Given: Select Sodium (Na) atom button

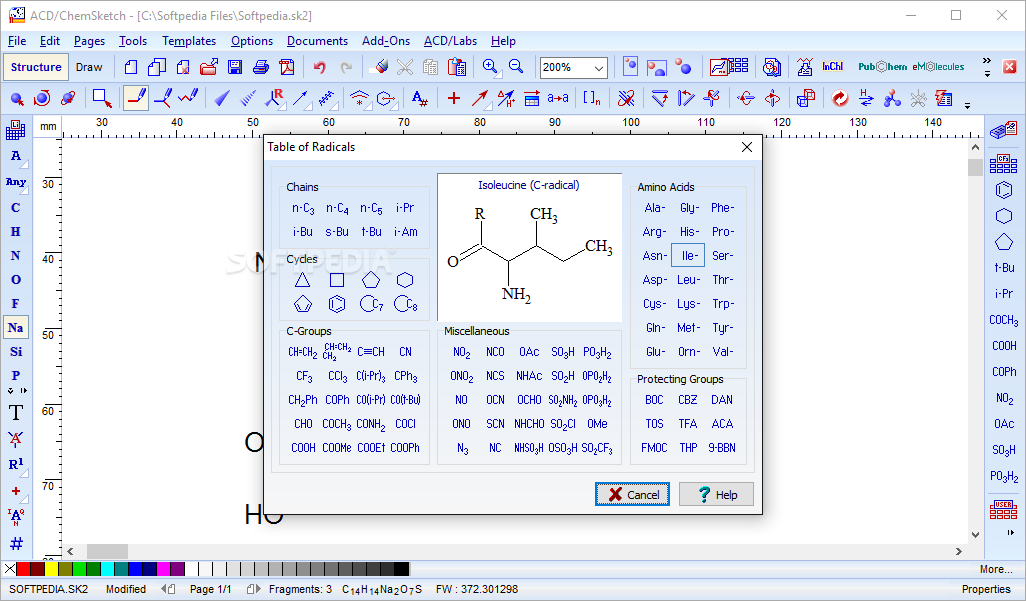Looking at the screenshot, I should click(x=16, y=327).
